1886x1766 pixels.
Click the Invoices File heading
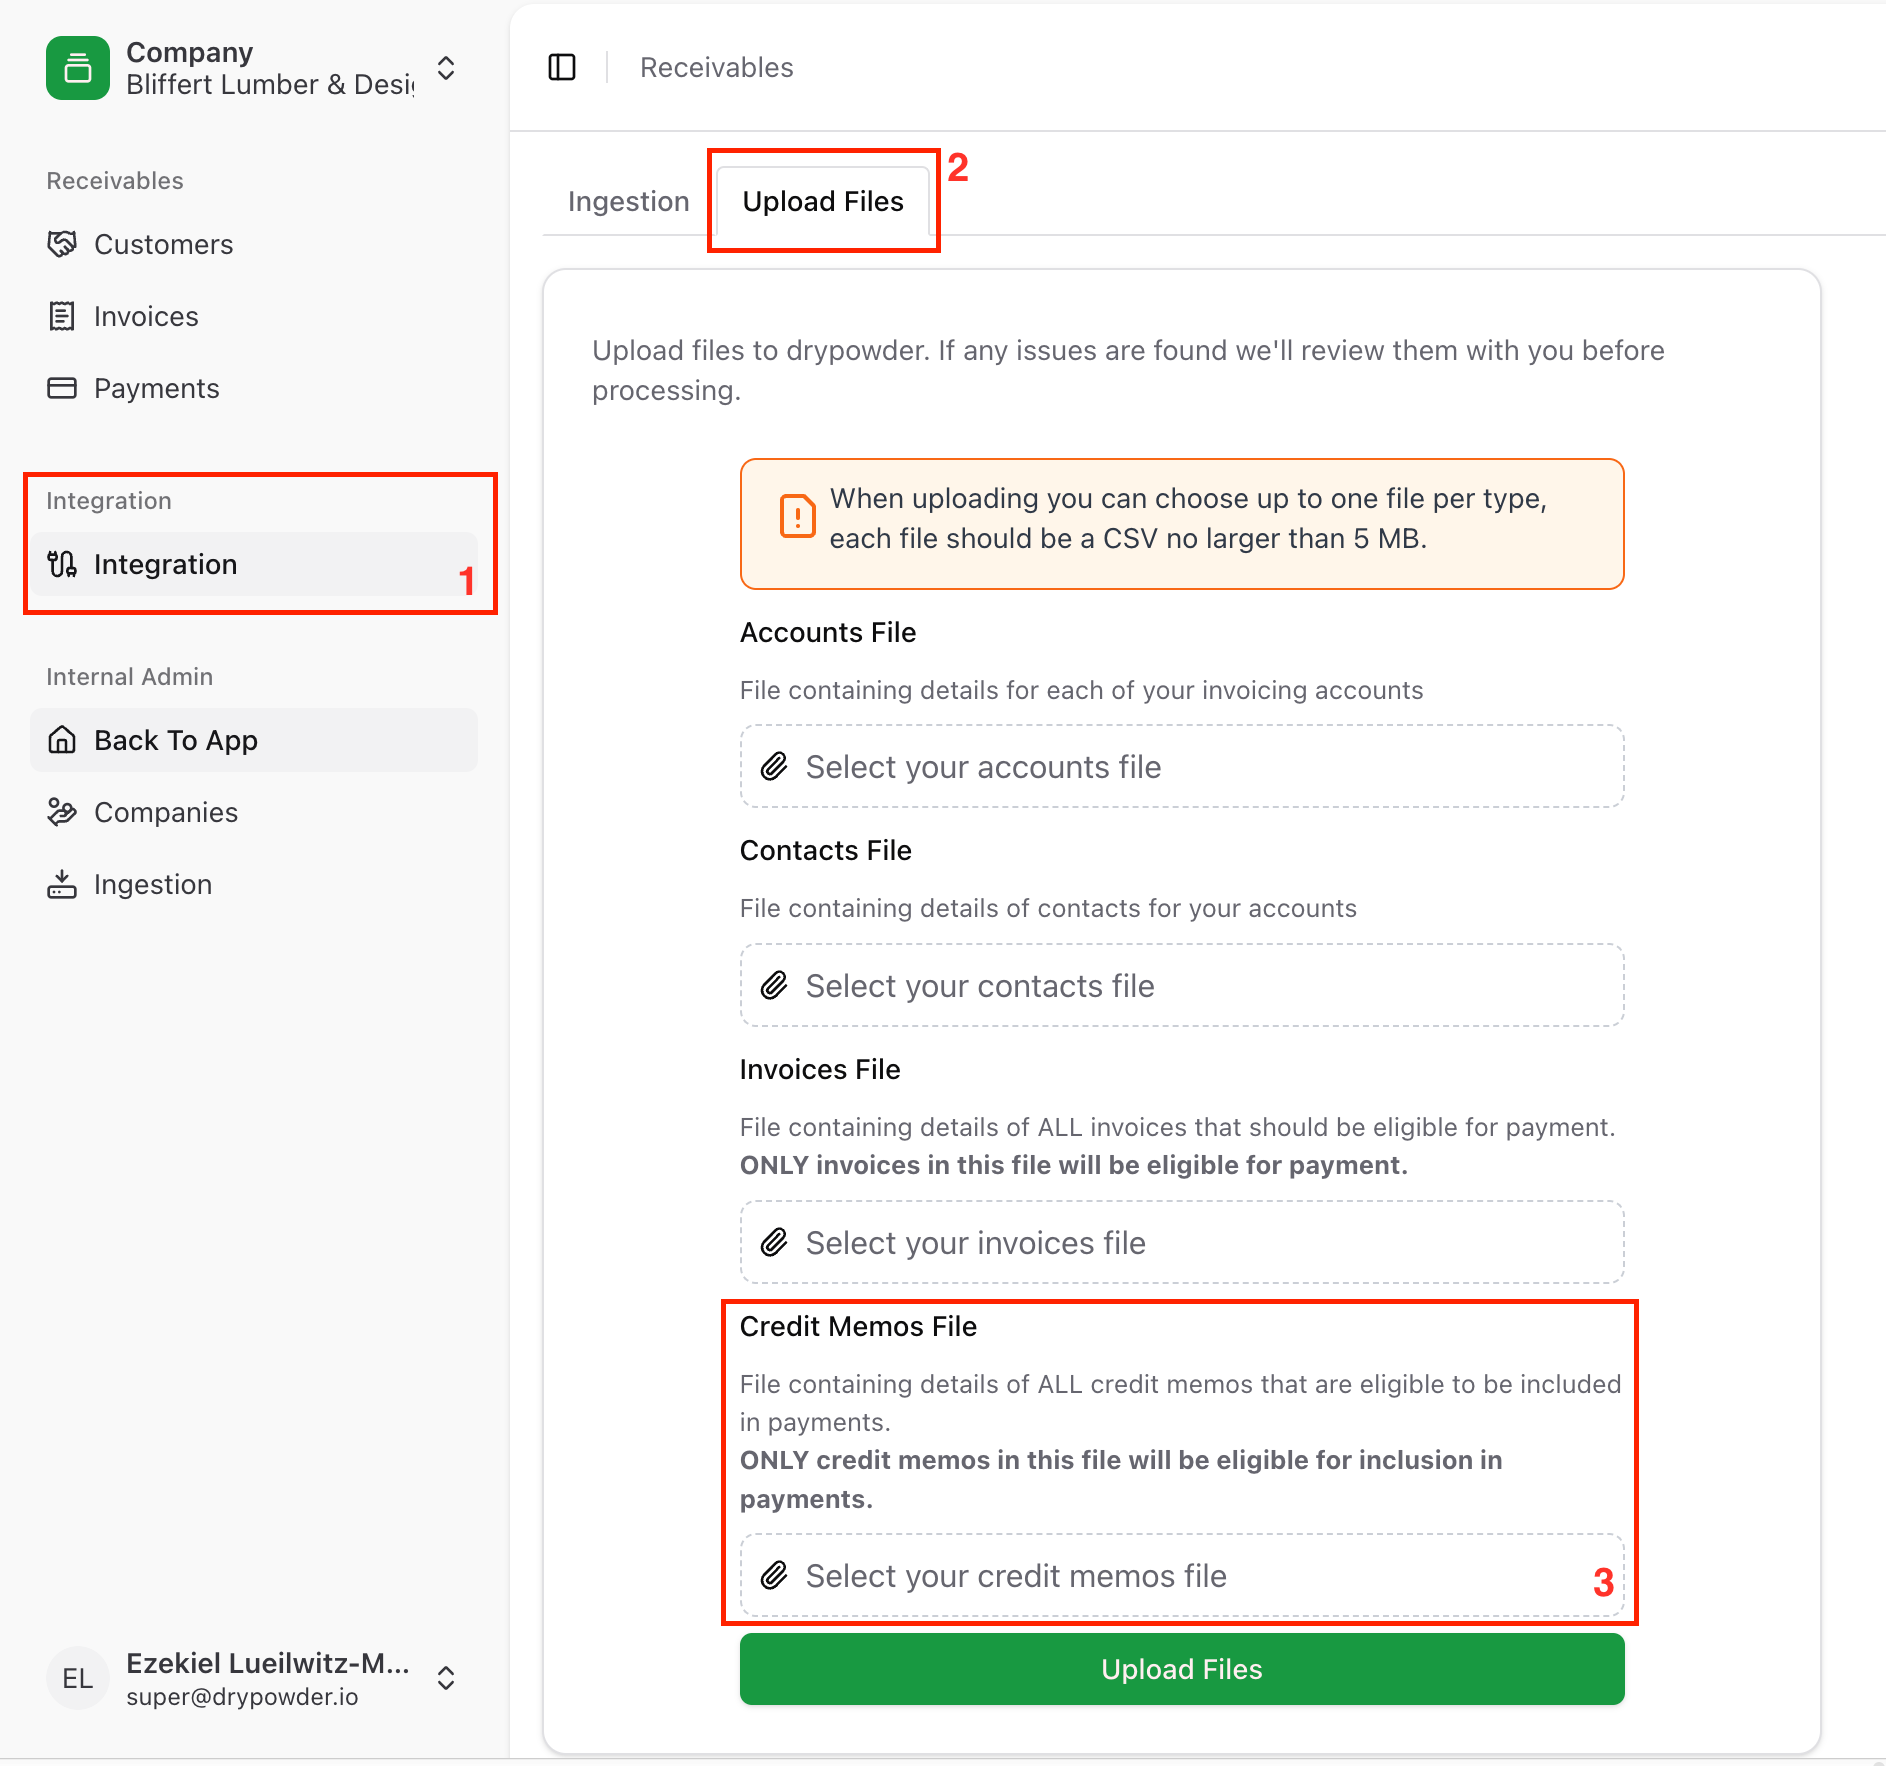pos(820,1069)
